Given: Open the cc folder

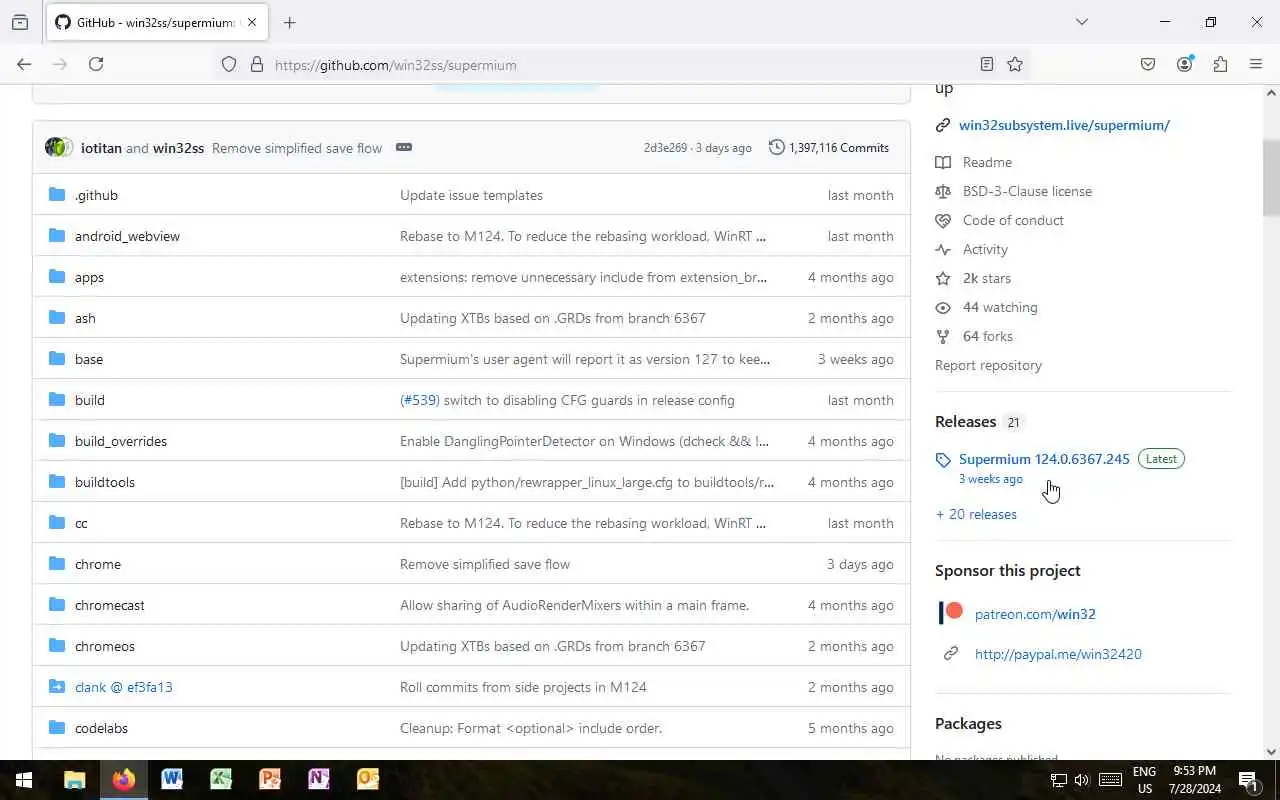Looking at the screenshot, I should click(81, 523).
